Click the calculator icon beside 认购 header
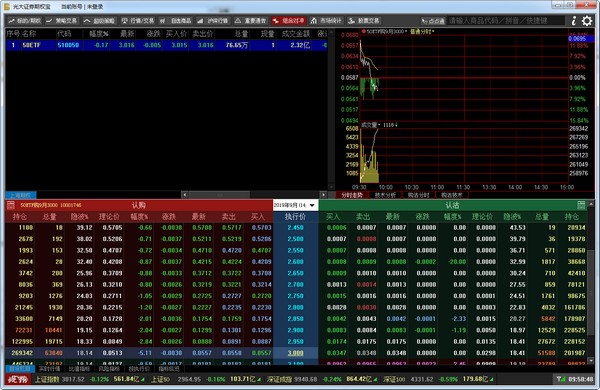 tap(11, 205)
